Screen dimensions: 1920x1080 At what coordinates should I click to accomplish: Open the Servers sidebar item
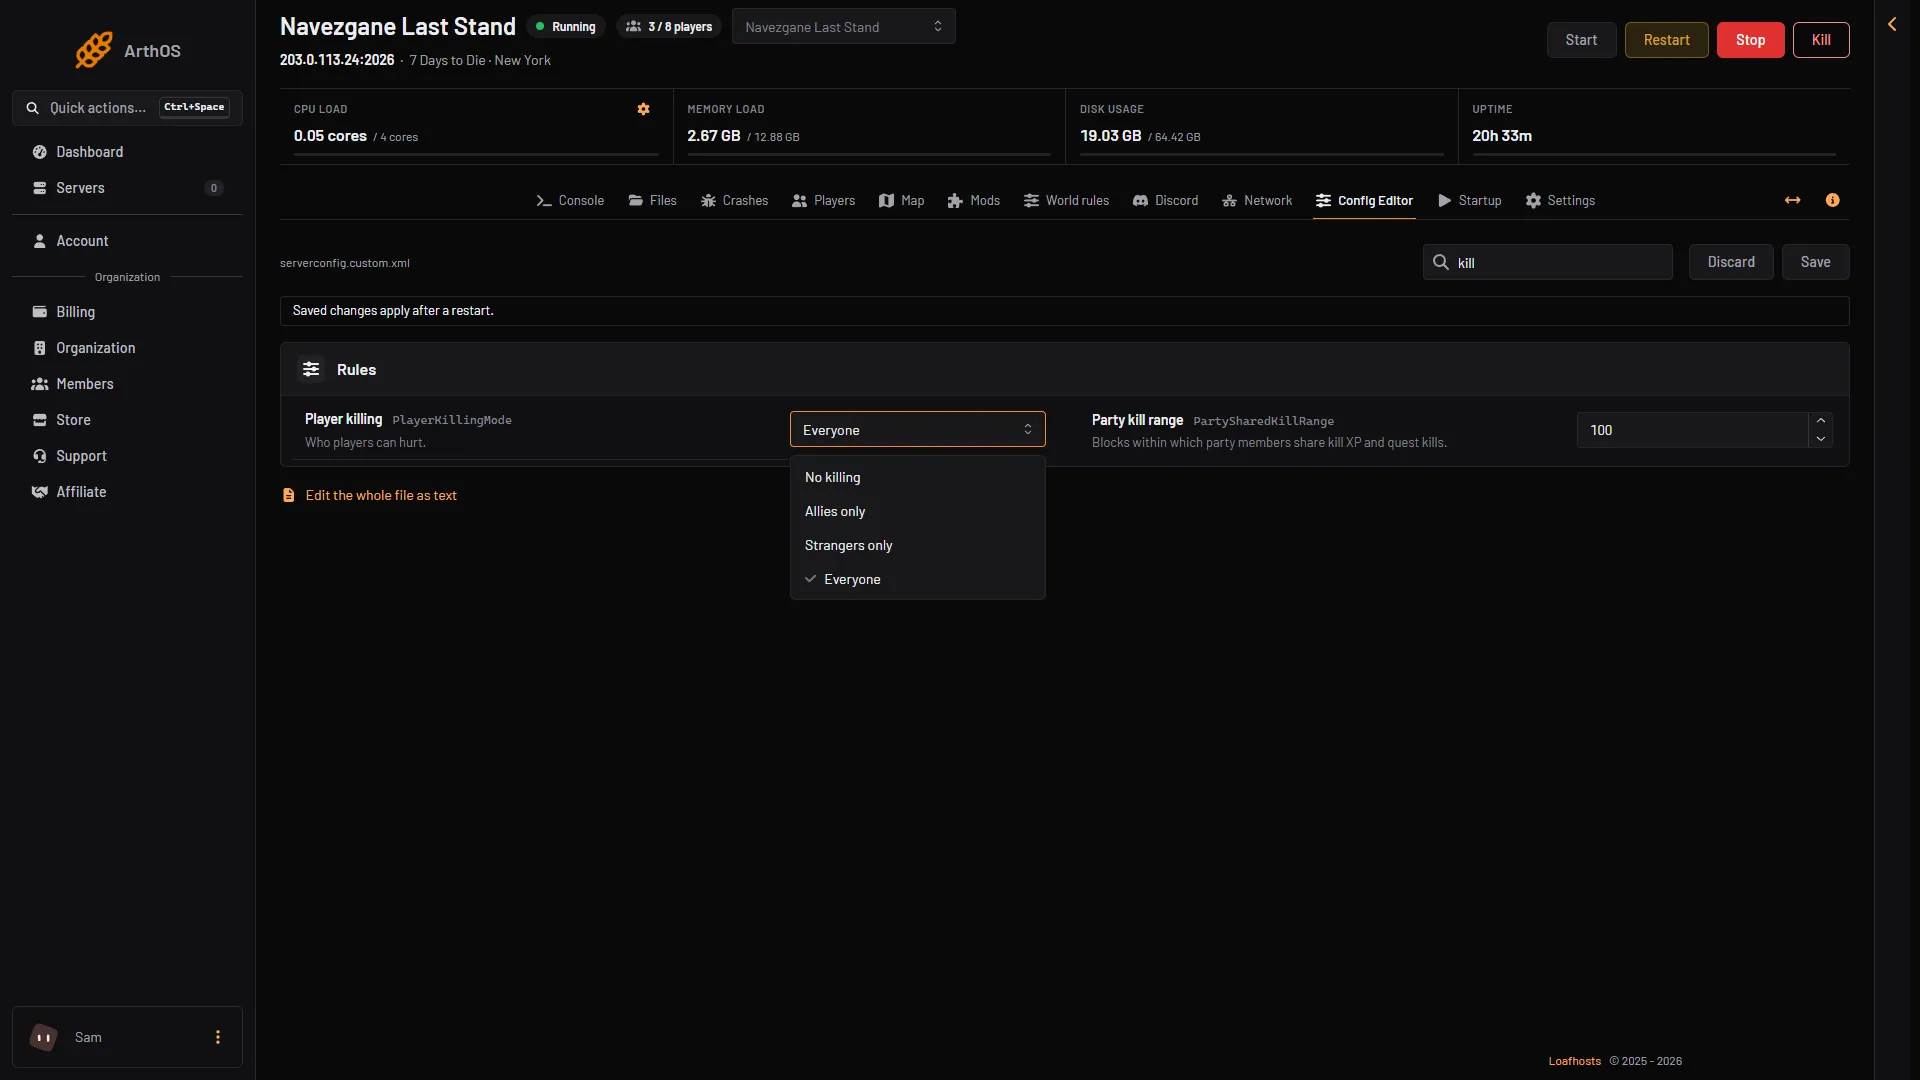127,188
